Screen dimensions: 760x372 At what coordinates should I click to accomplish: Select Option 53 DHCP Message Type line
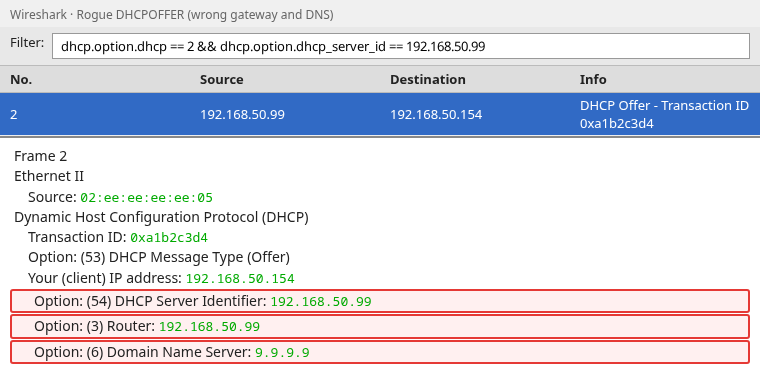[x=159, y=258]
